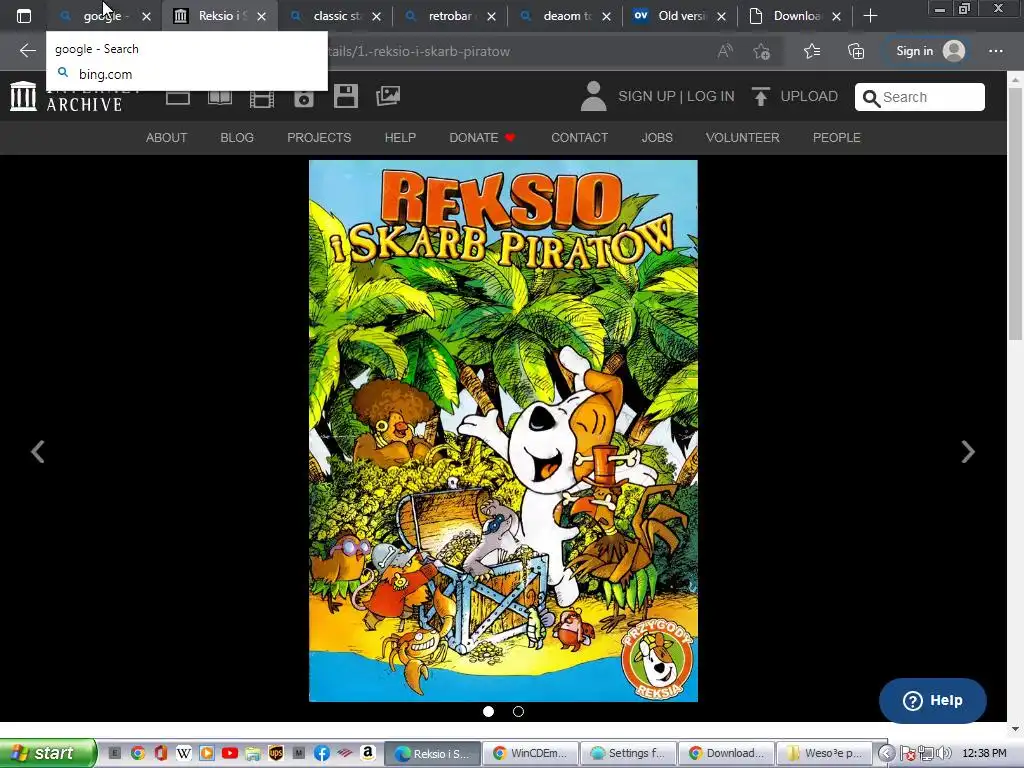Open the DONATE menu item

[x=482, y=138]
